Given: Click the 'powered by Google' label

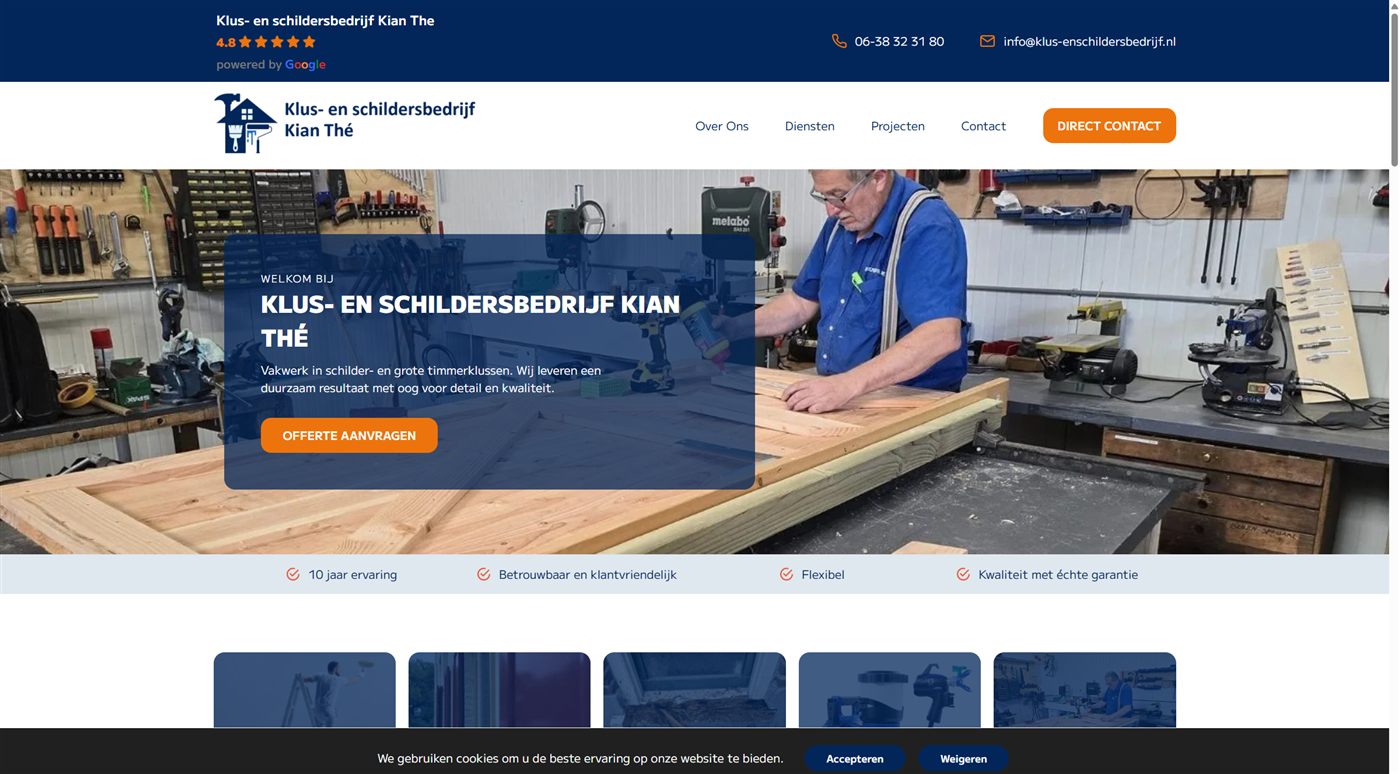Looking at the screenshot, I should pos(271,65).
